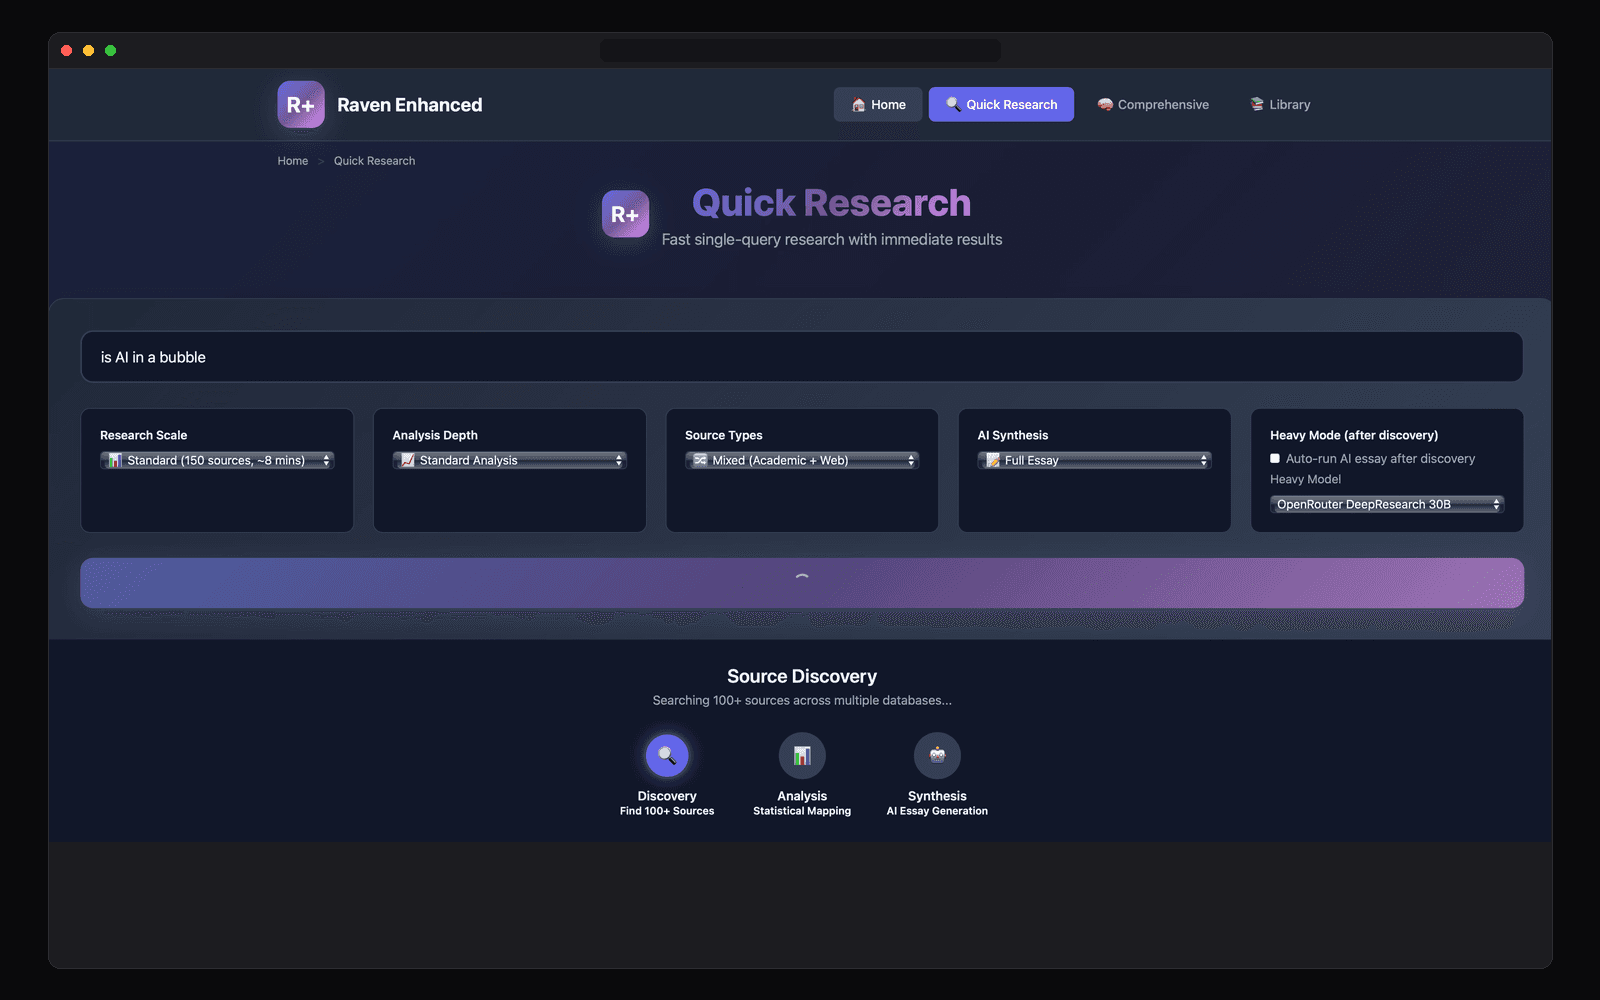
Task: Click the R+ icon beside Quick Research heading
Action: point(624,213)
